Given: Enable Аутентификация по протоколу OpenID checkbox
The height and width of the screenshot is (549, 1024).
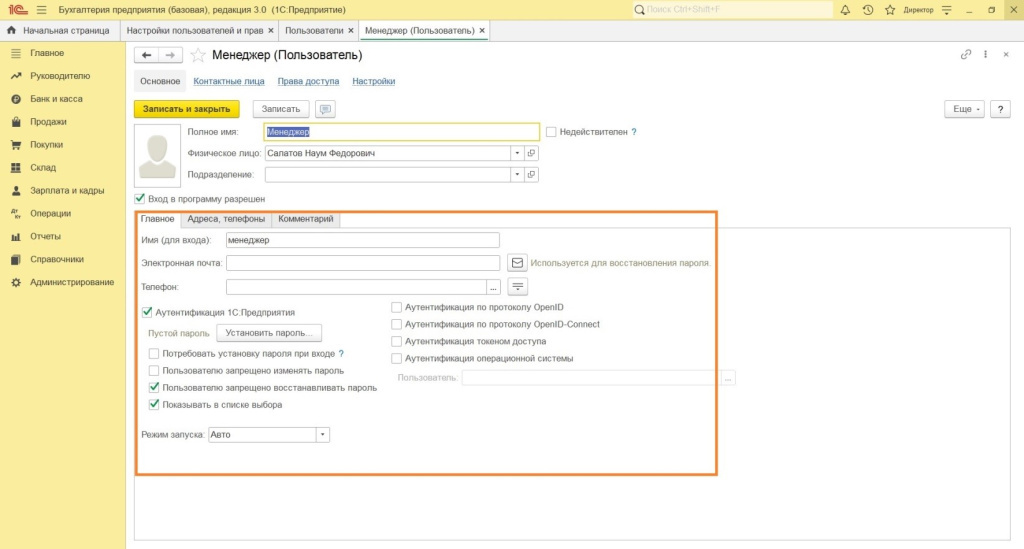Looking at the screenshot, I should pyautogui.click(x=397, y=308).
